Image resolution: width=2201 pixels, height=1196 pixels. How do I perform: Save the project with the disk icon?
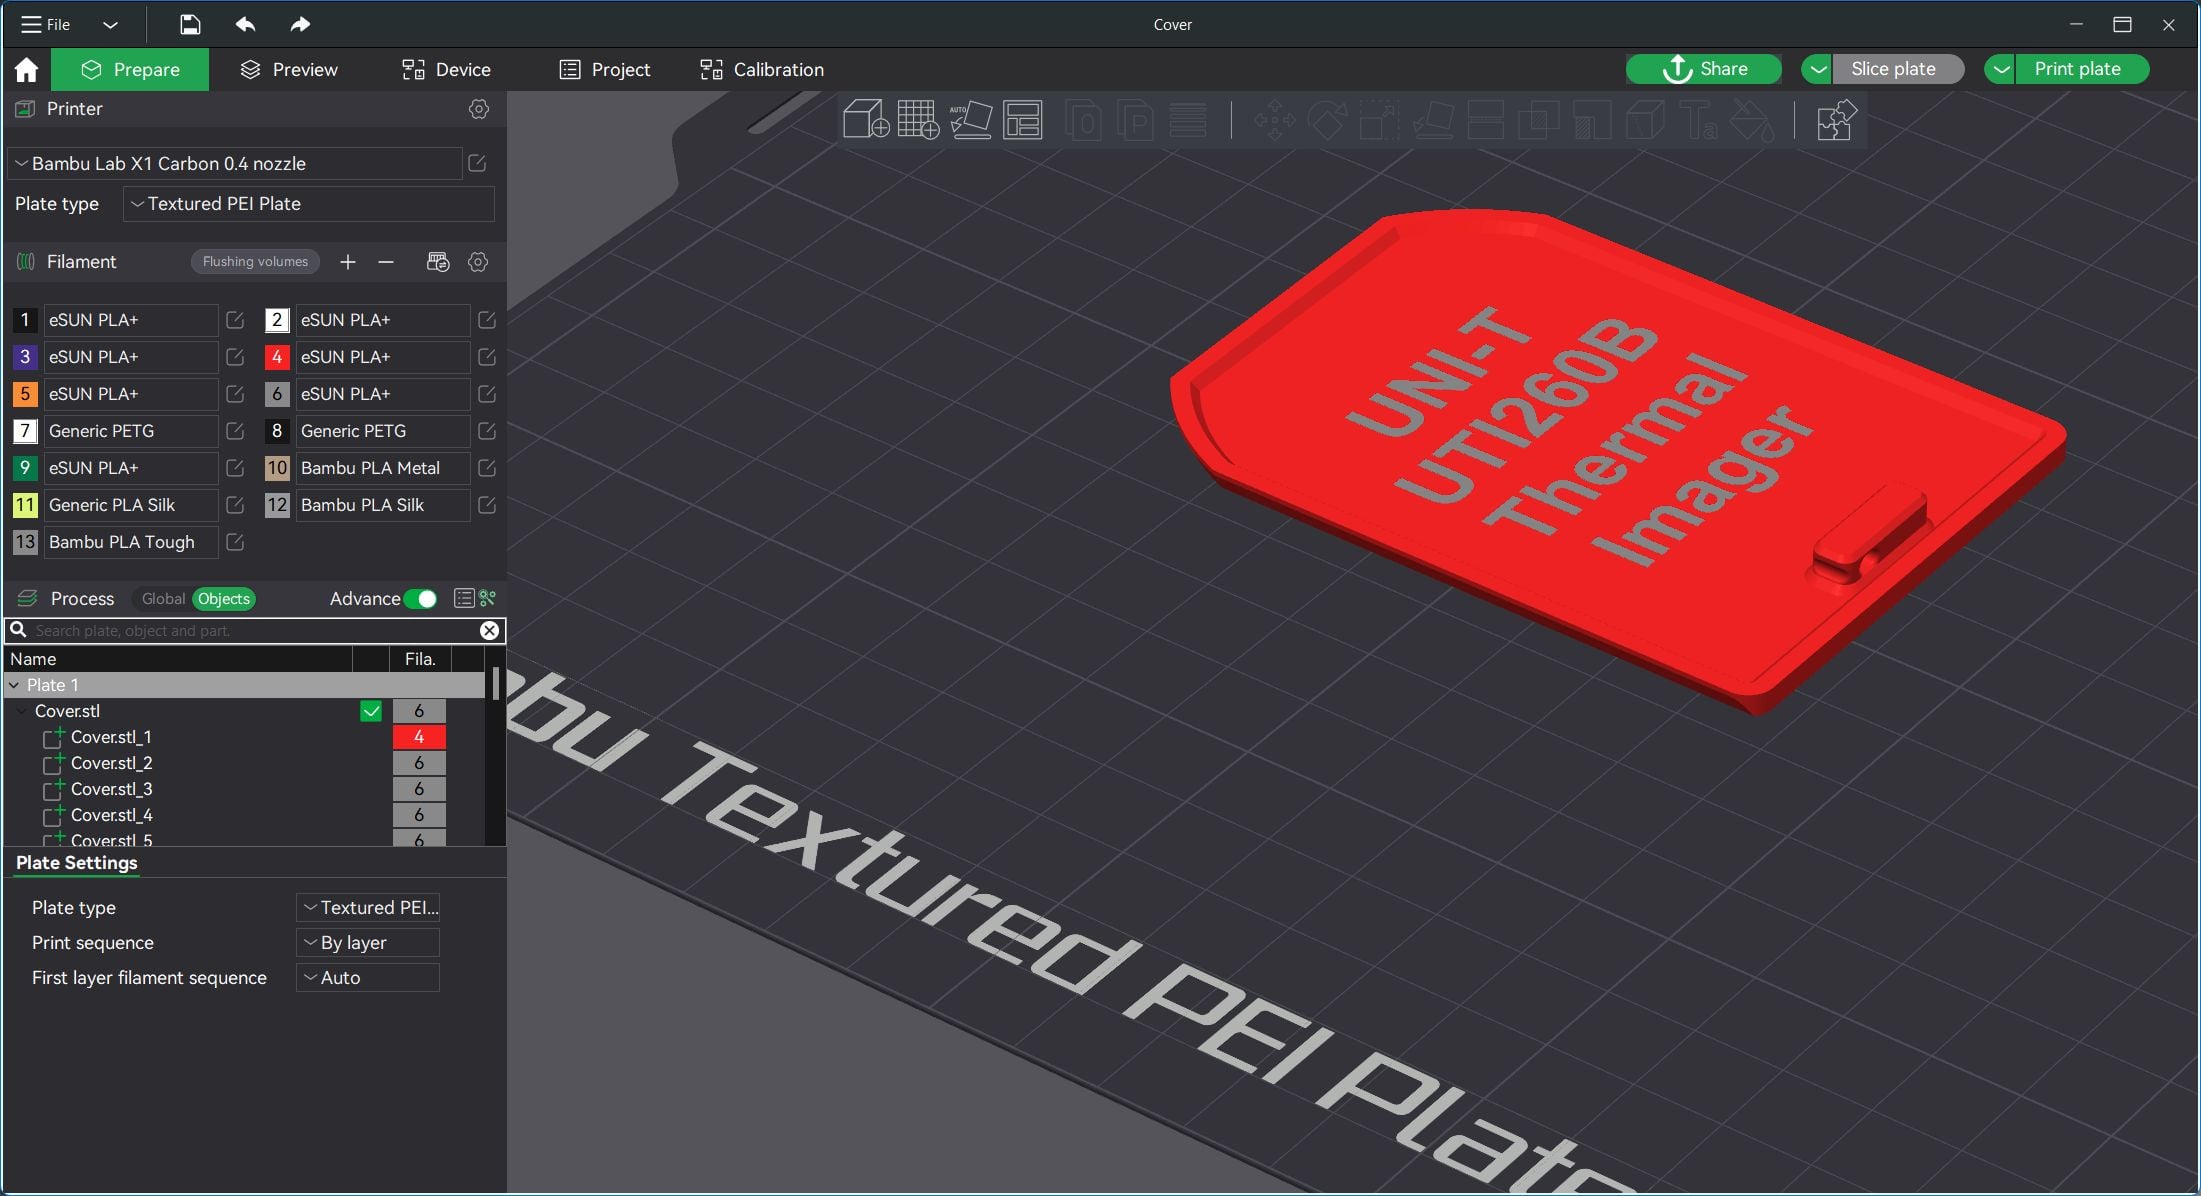[x=190, y=24]
